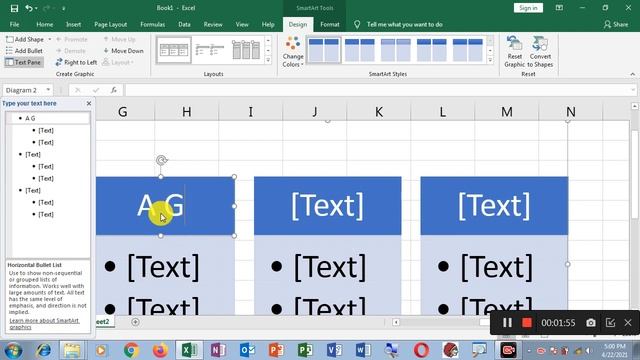Expand SmartArt Styles gallery More arrow

coord(490,60)
